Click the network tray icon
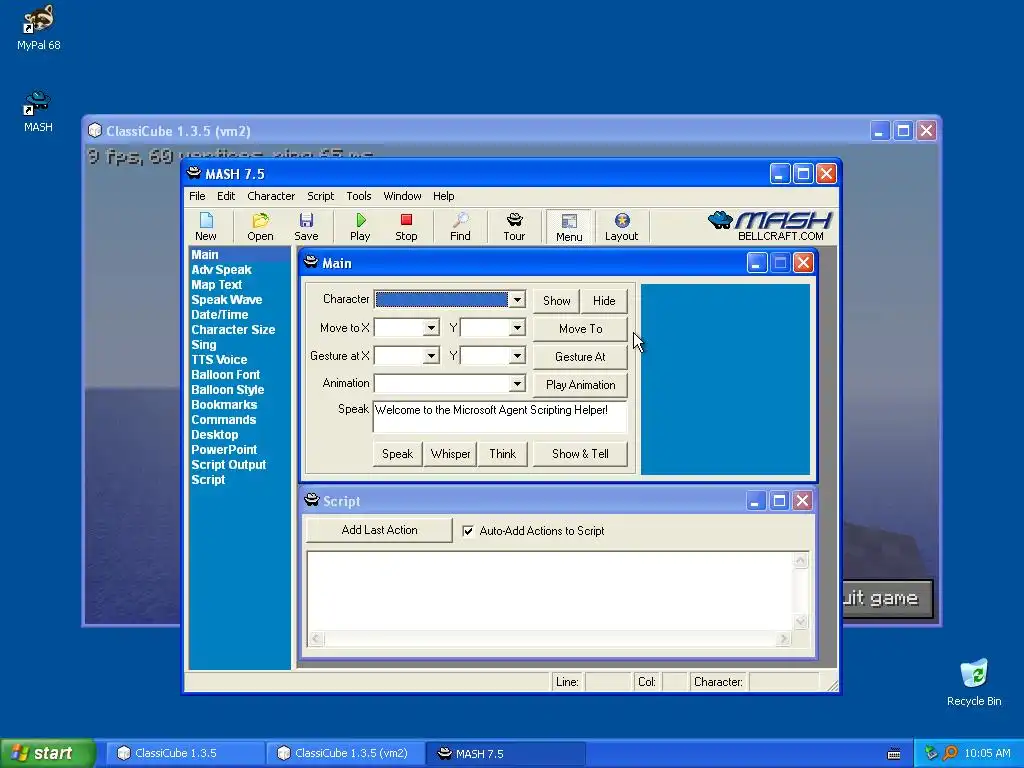 coord(931,753)
